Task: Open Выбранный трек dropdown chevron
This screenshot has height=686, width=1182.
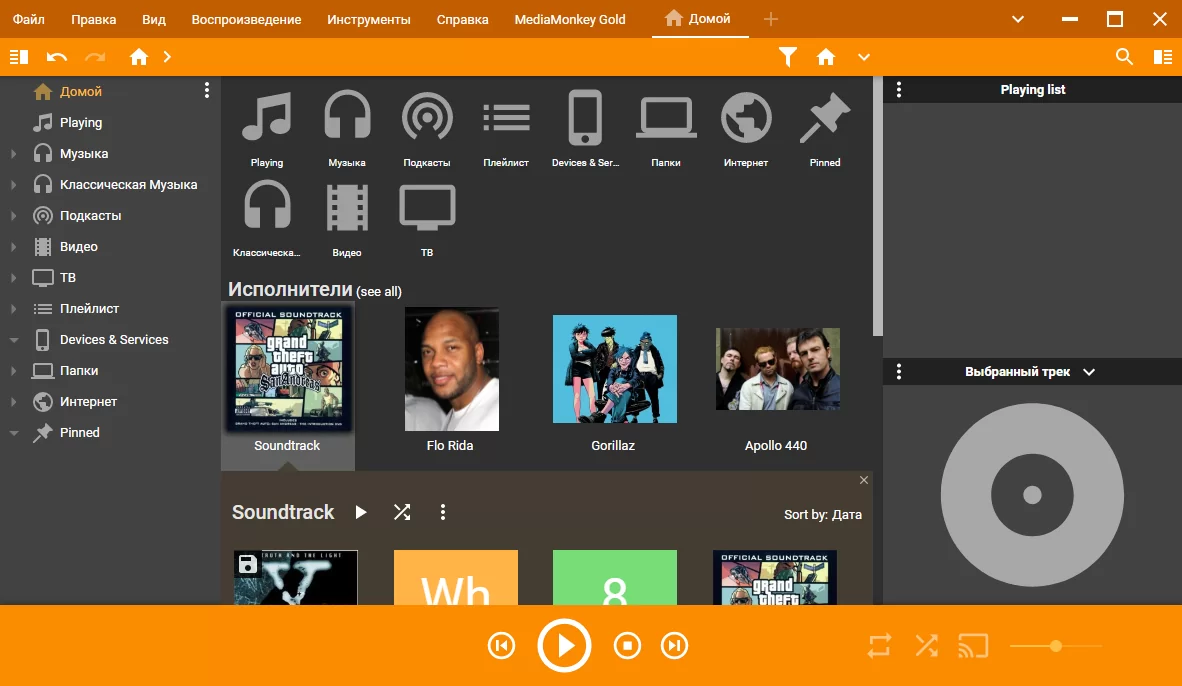Action: (1089, 372)
